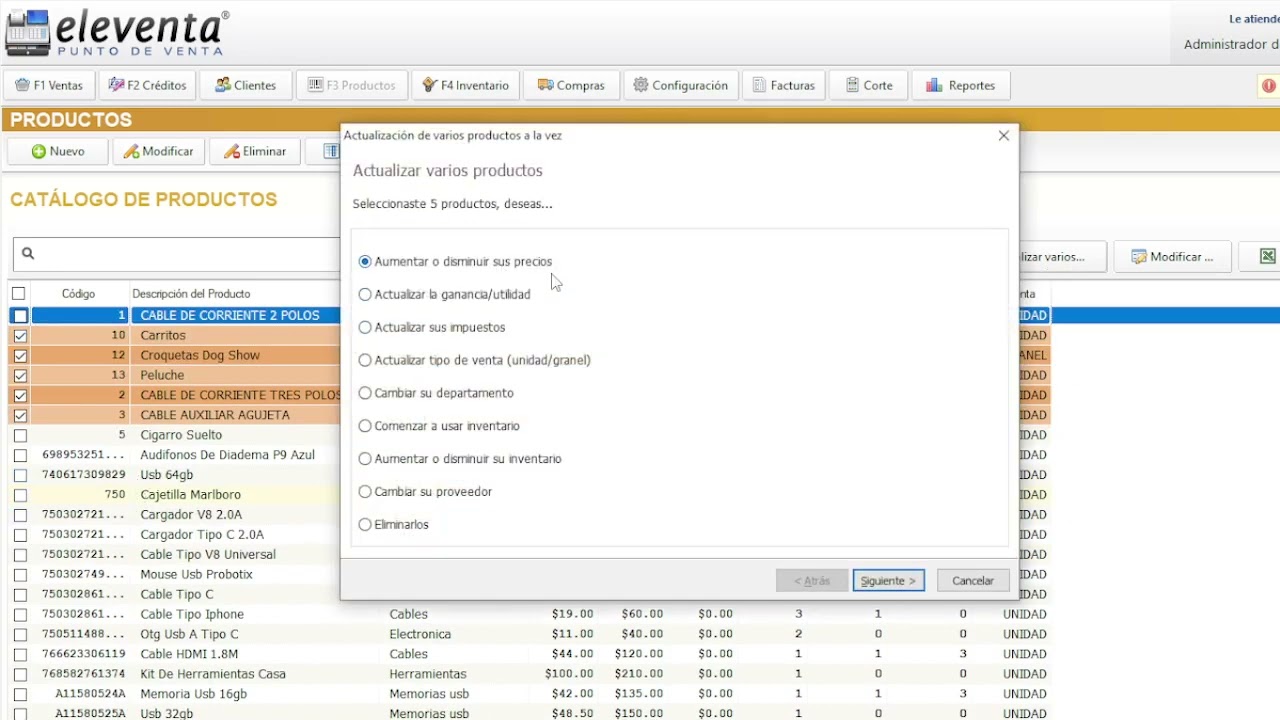Select Aumentar o disminuir su inventario option
The height and width of the screenshot is (720, 1280).
click(460, 459)
